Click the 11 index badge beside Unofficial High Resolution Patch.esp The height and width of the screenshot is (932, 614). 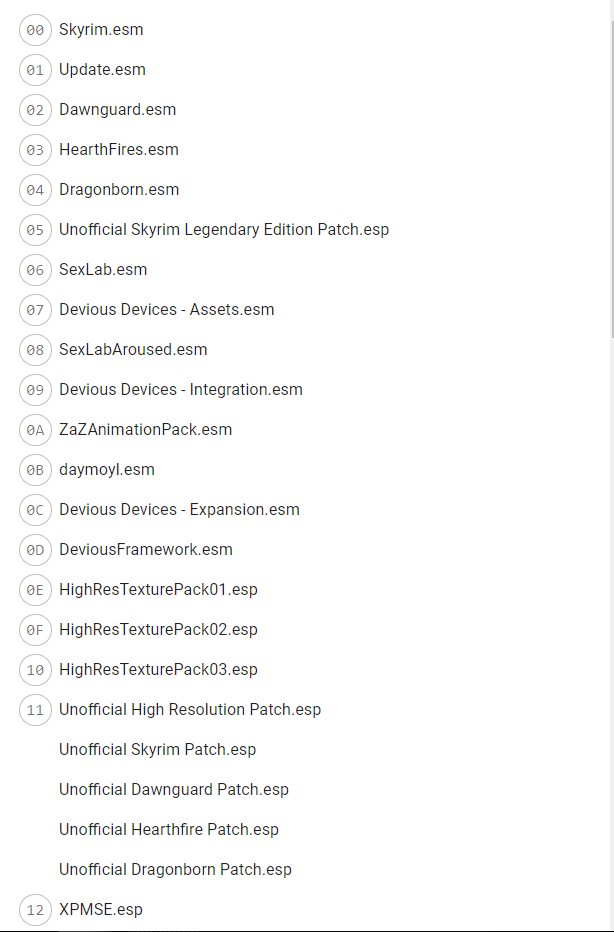[x=35, y=710]
